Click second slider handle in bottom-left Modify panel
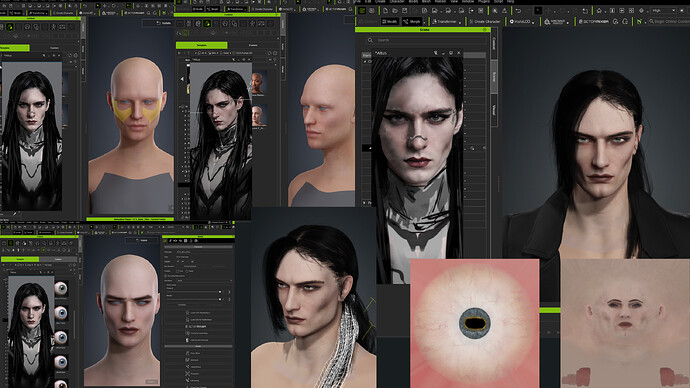690x388 pixels. [x=220, y=299]
